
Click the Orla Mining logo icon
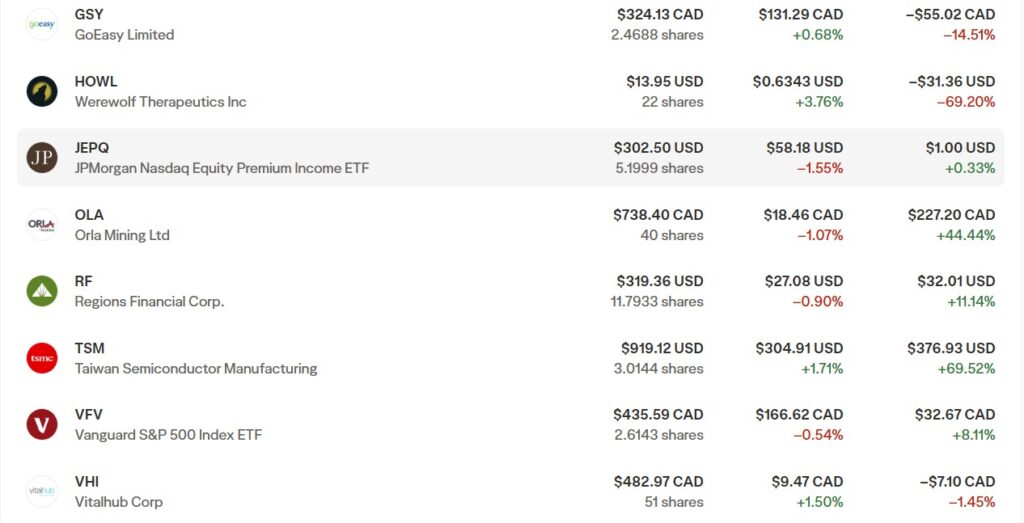[x=42, y=225]
